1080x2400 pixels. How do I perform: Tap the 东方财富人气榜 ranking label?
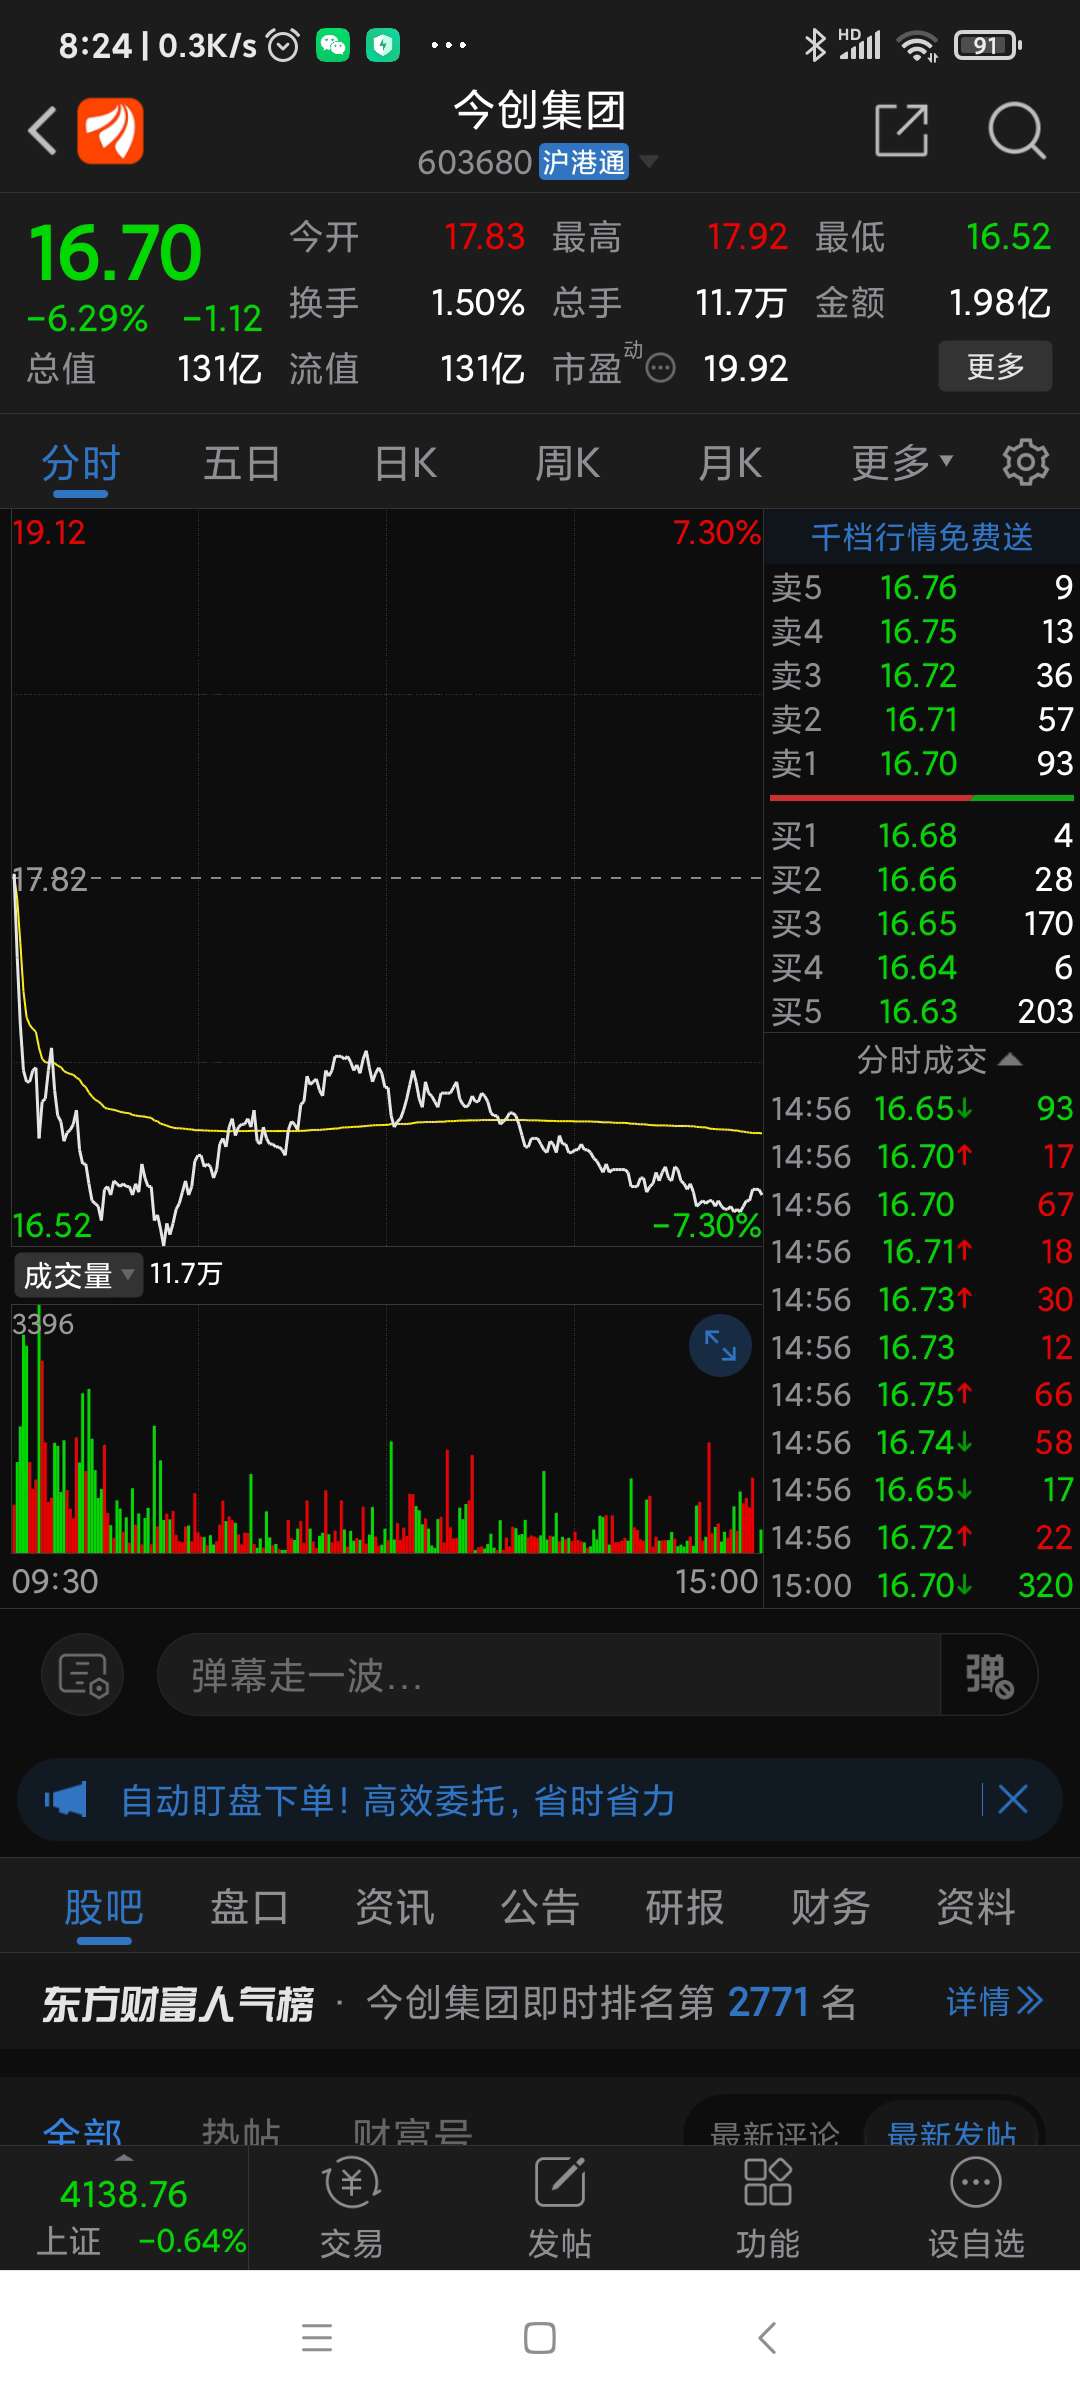pyautogui.click(x=178, y=2003)
